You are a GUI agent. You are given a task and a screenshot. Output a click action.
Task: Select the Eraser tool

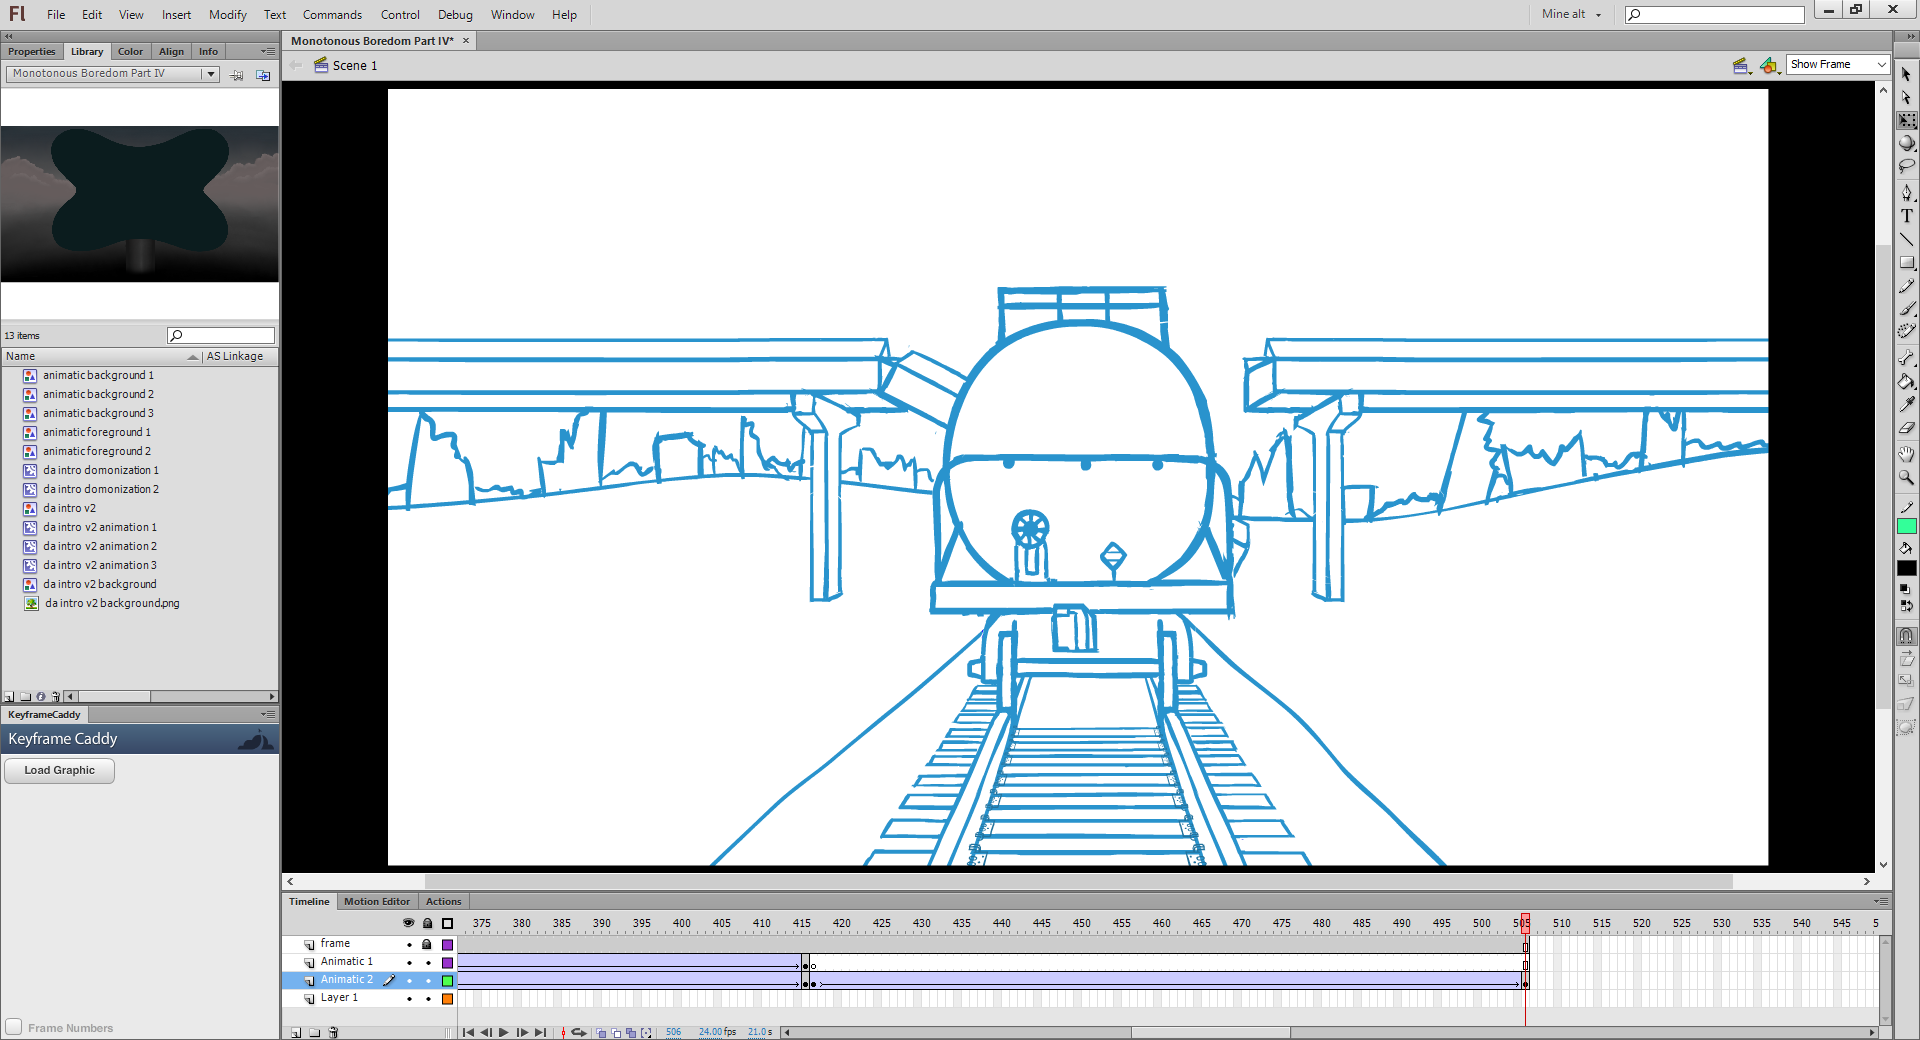1906,427
